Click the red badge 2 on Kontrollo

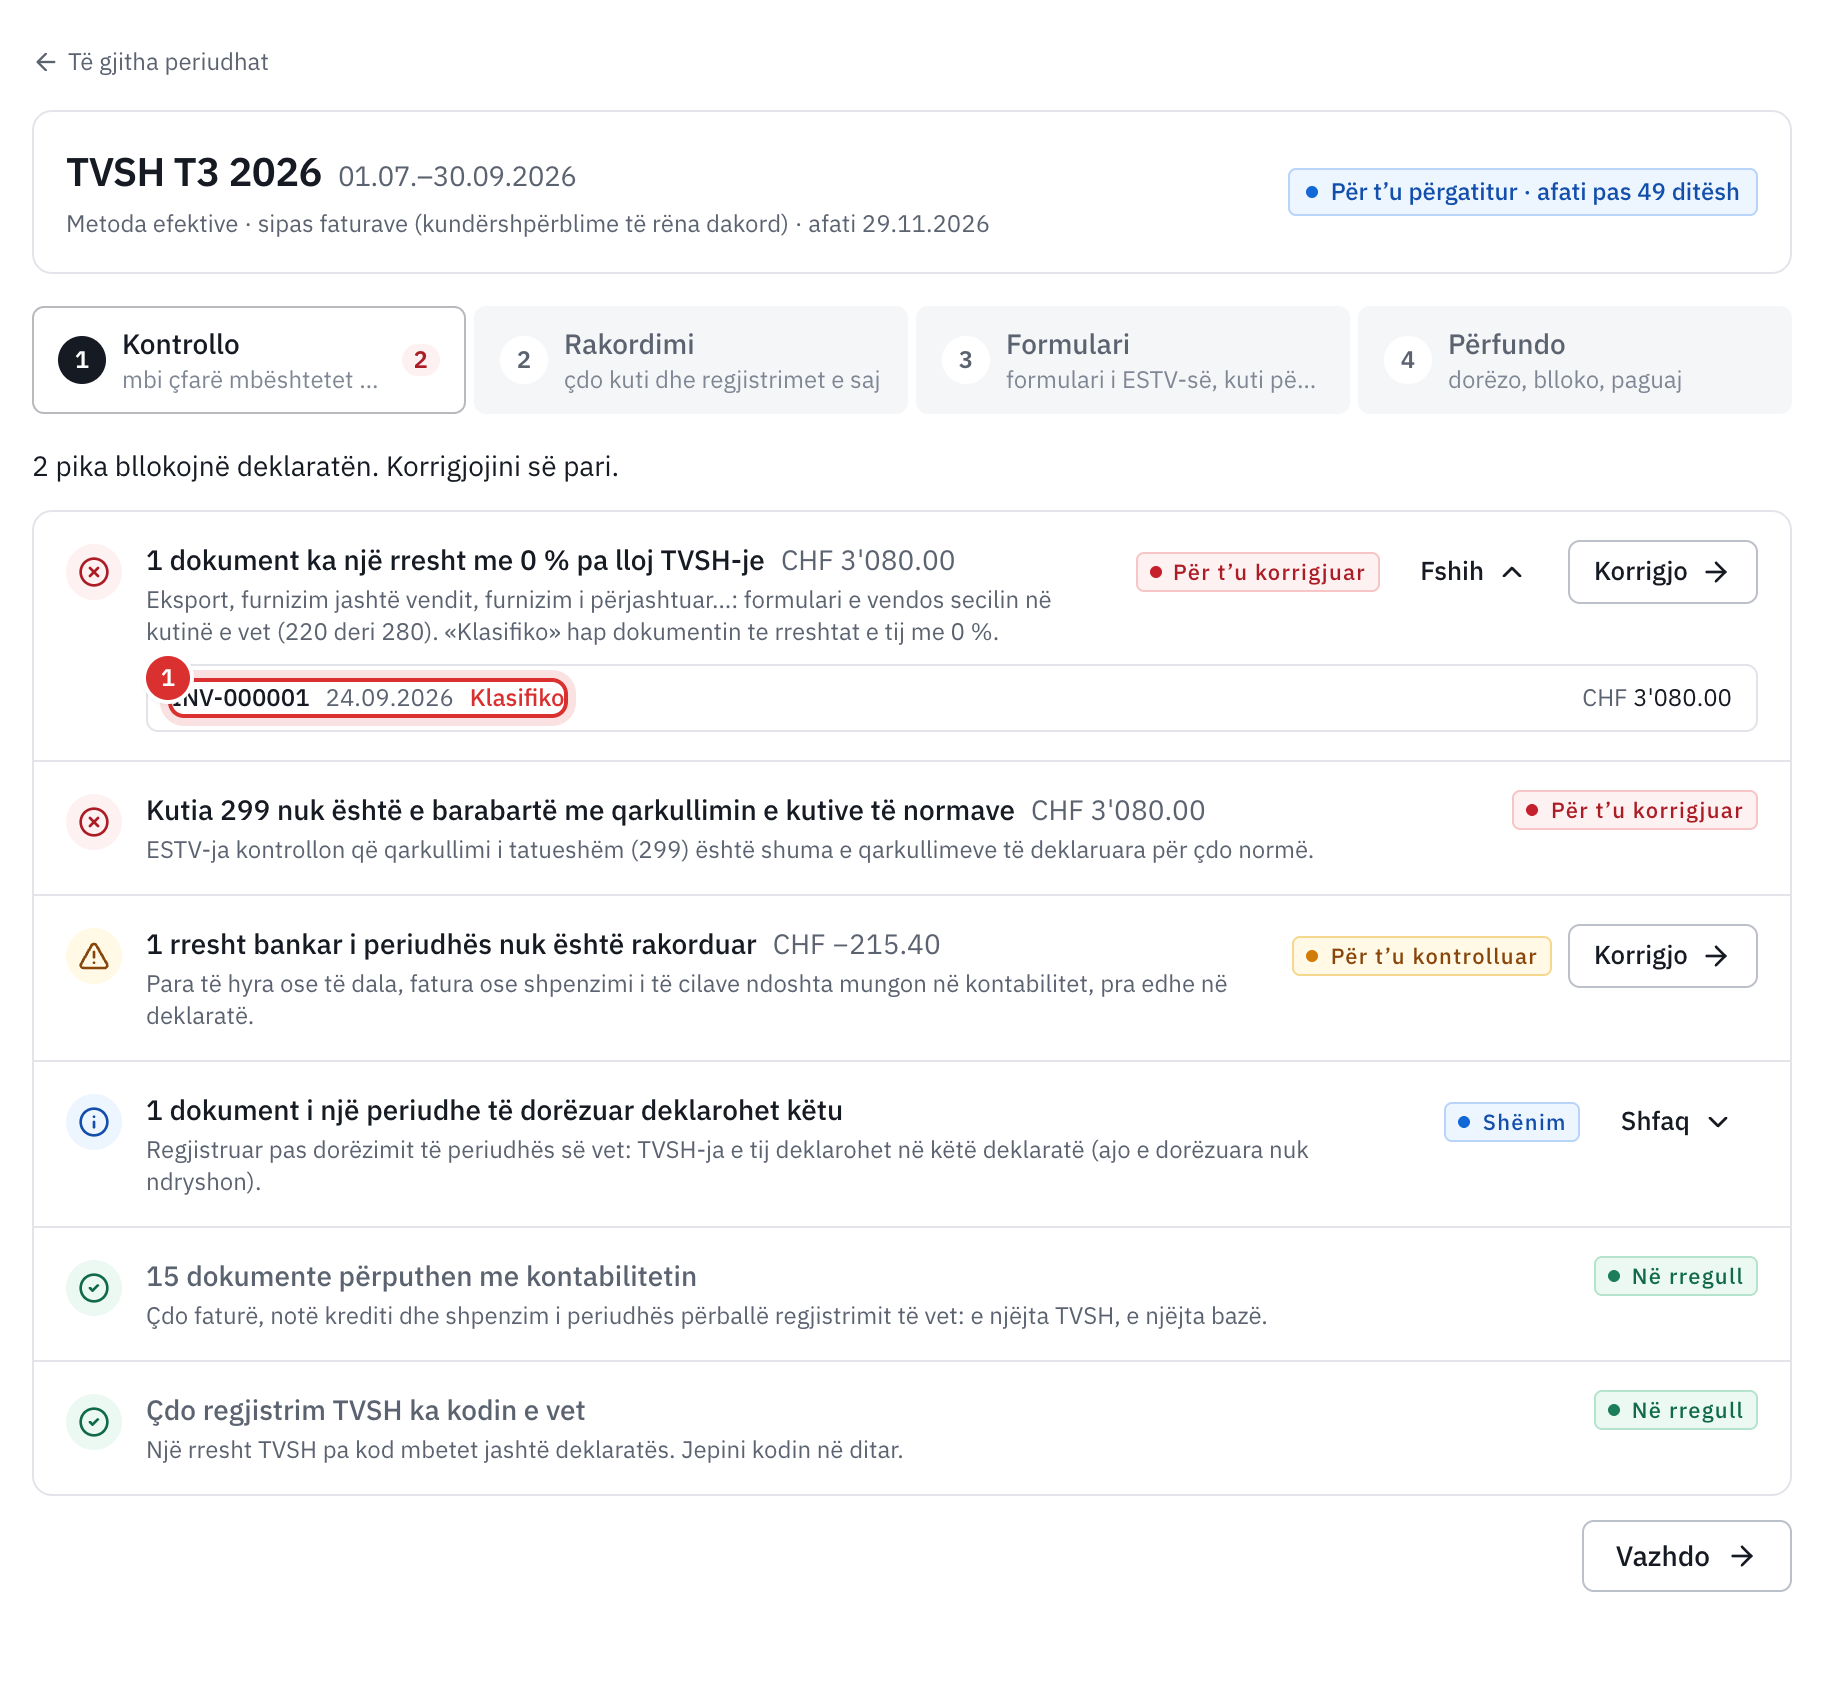click(421, 360)
